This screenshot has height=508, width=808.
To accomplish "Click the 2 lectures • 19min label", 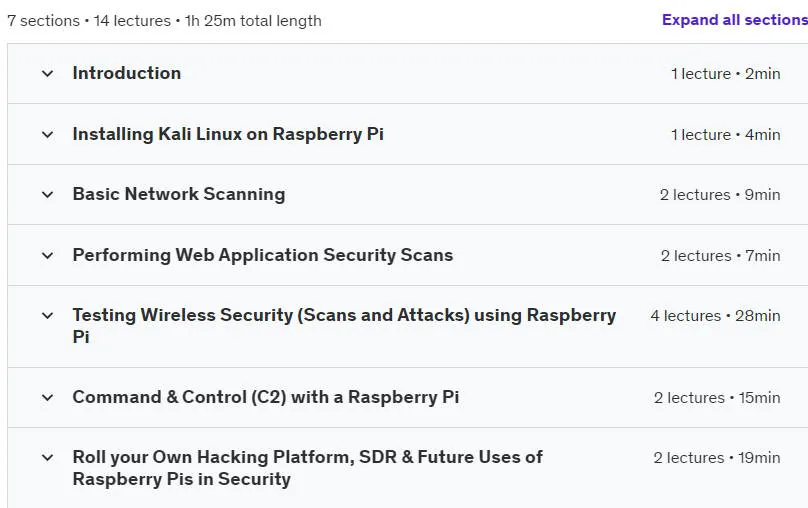I will click(717, 458).
